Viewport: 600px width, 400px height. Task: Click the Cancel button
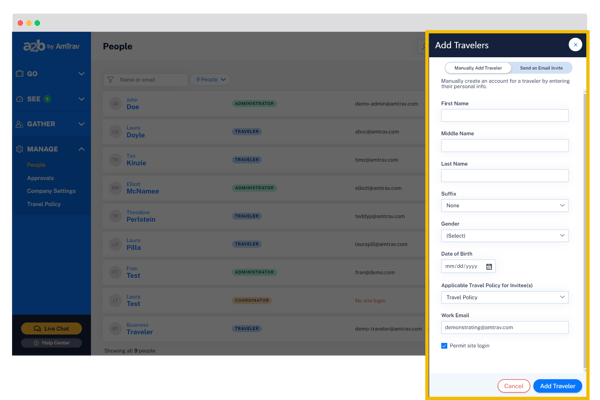click(513, 386)
